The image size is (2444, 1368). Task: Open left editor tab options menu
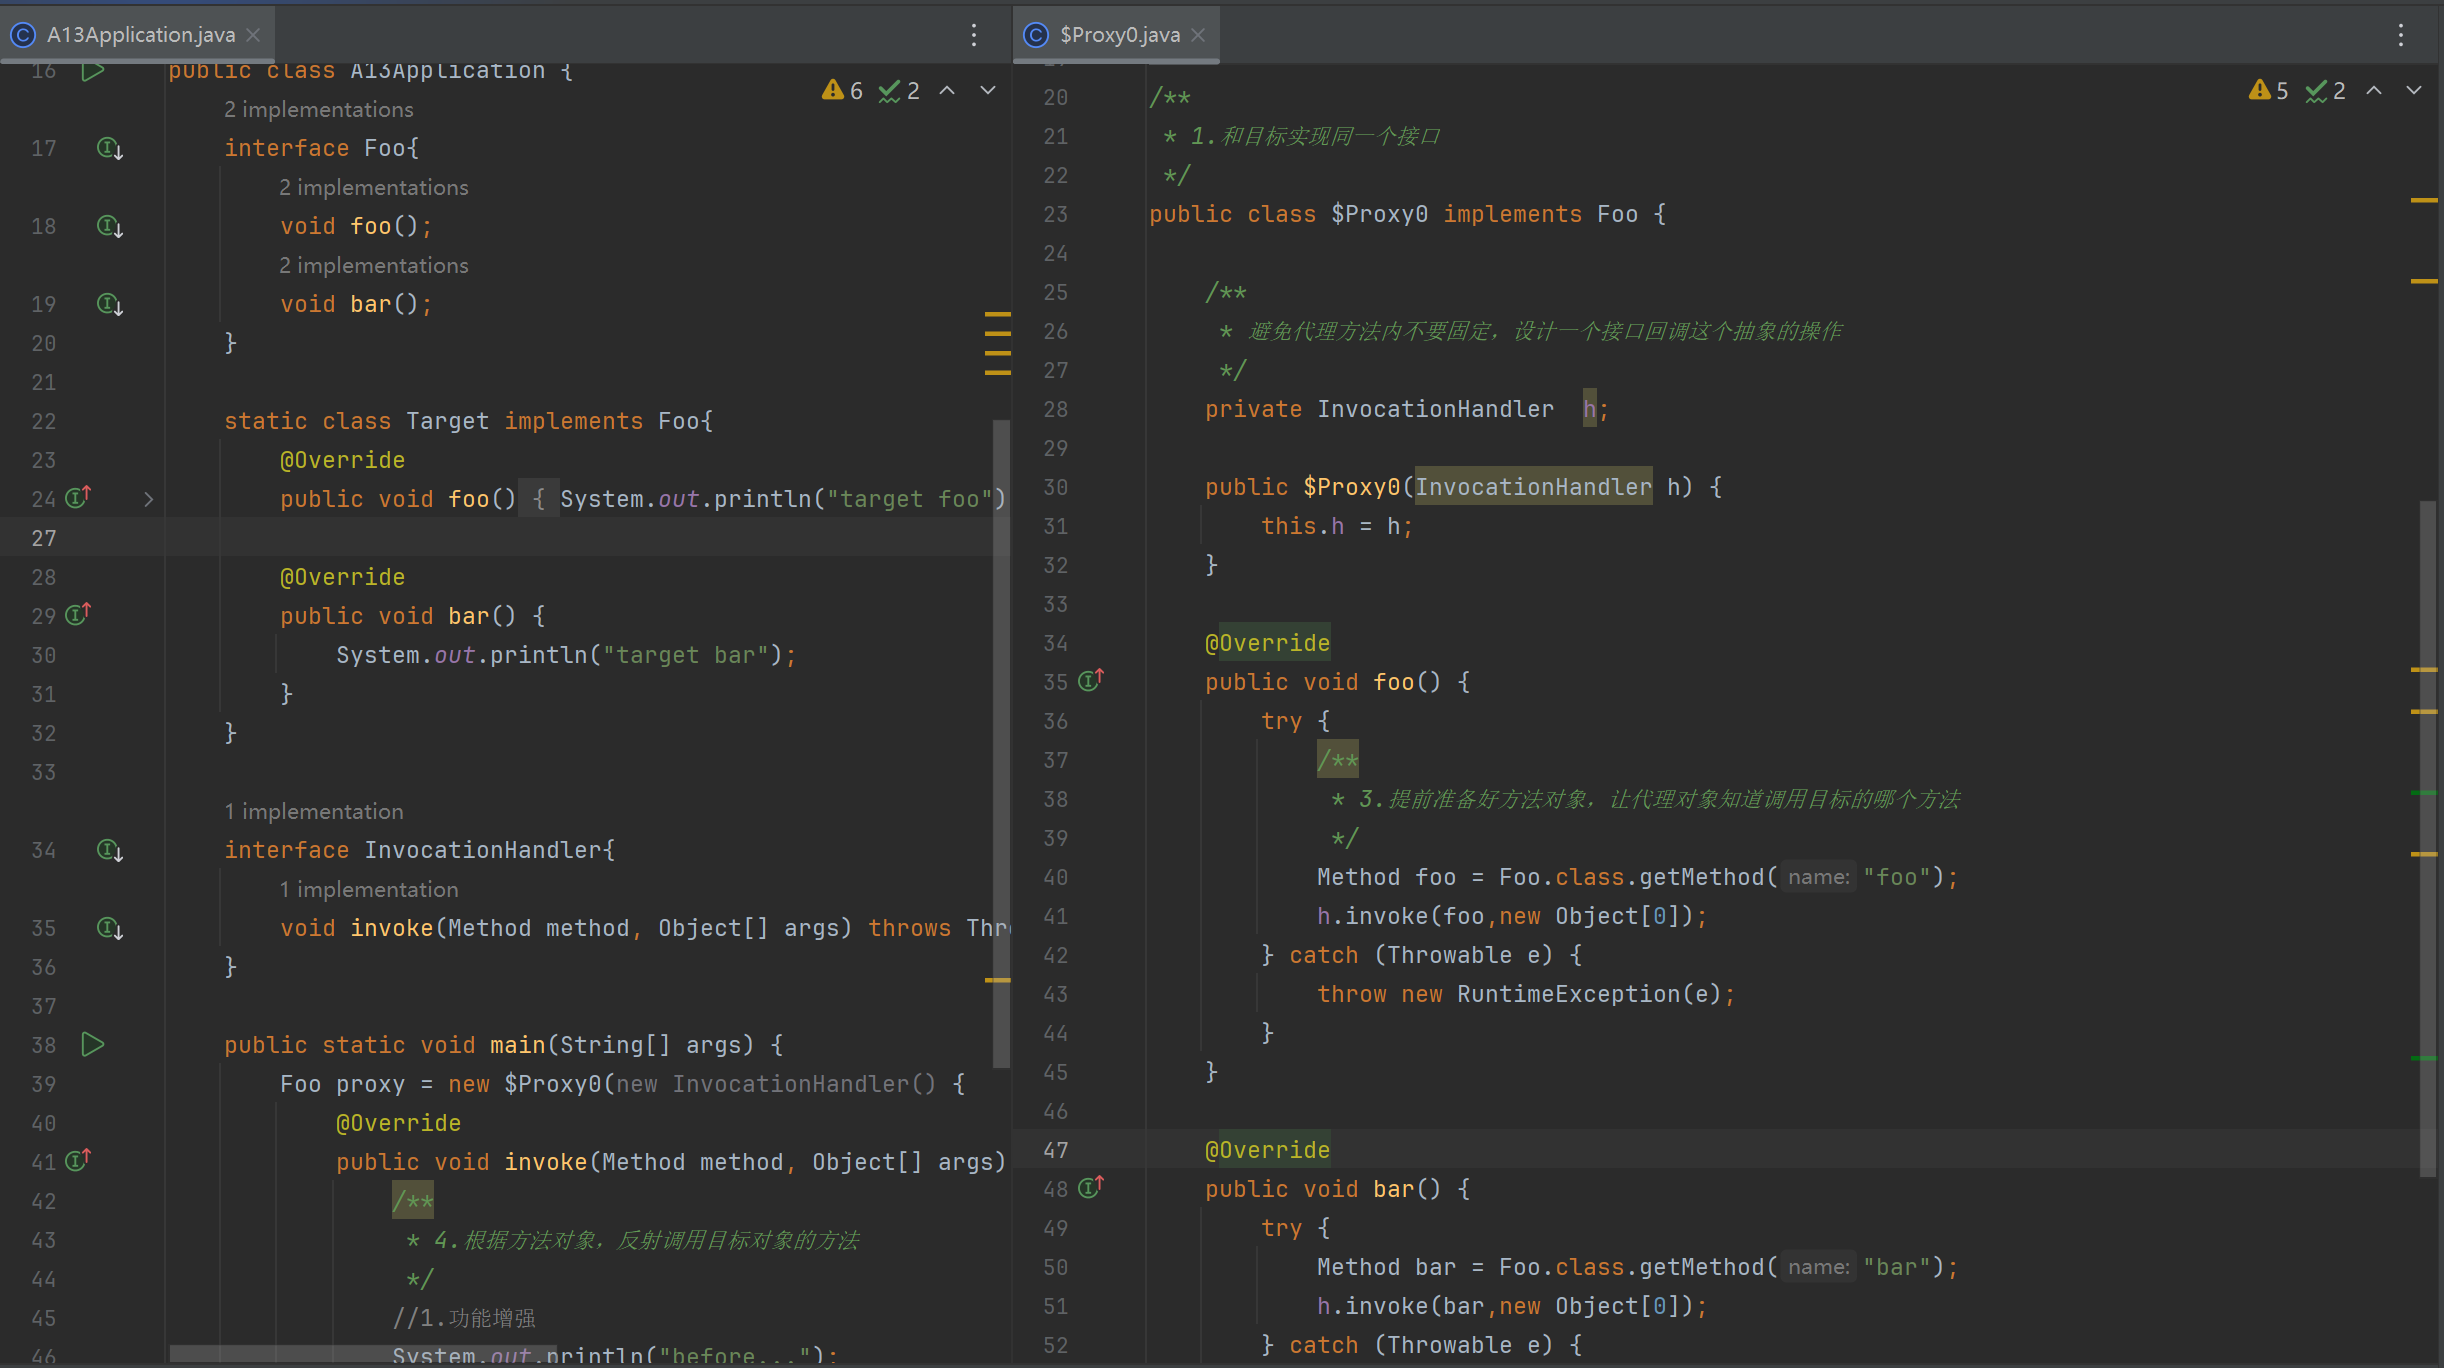pyautogui.click(x=974, y=35)
